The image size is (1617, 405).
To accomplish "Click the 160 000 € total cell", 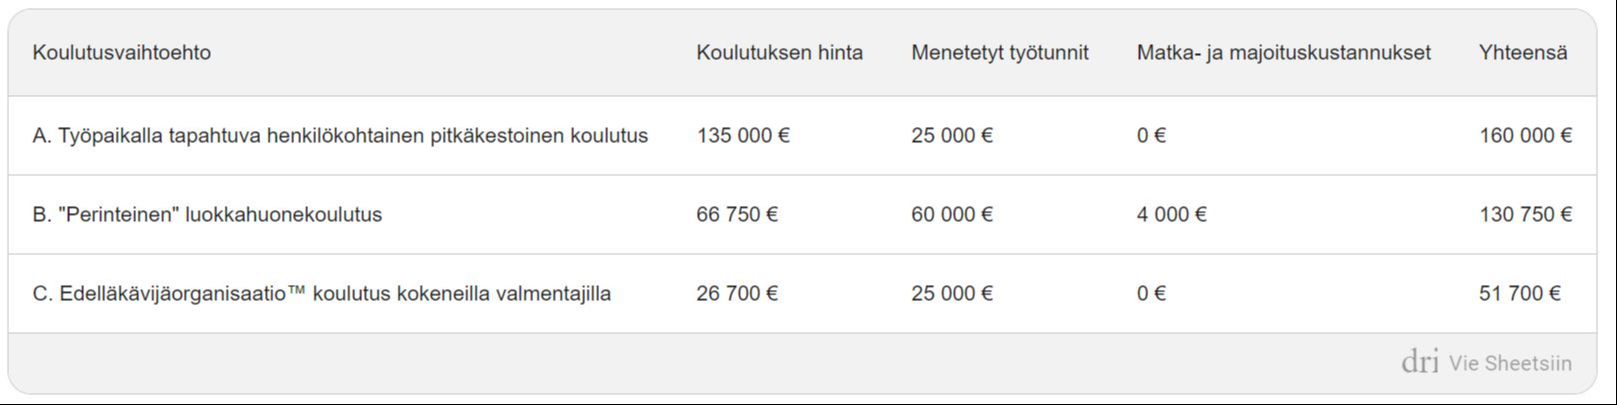I will [1525, 135].
